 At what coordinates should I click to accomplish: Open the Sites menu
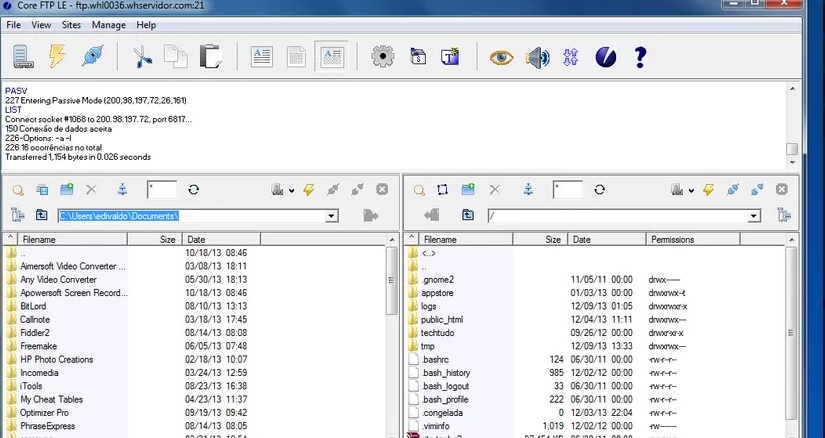71,25
